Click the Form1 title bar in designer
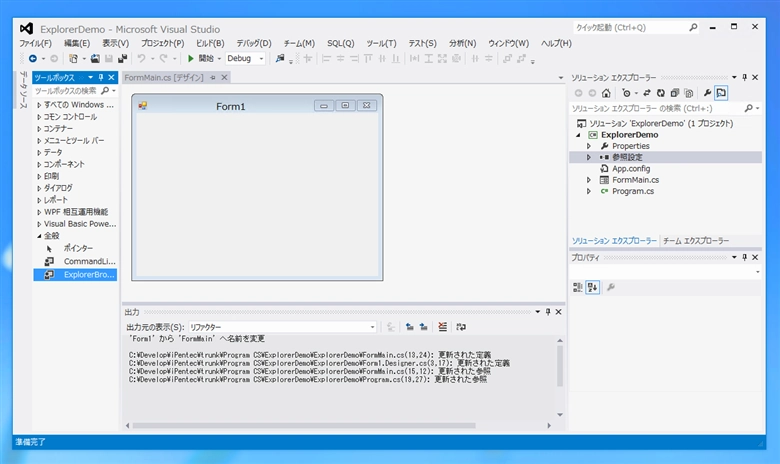The height and width of the screenshot is (464, 780). tap(230, 106)
